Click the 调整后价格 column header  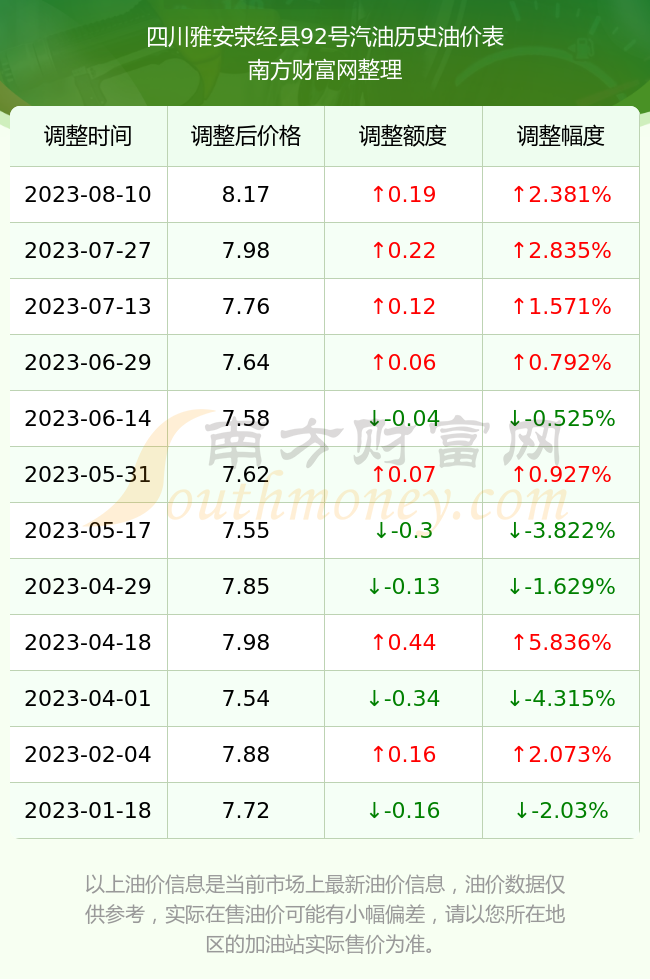pyautogui.click(x=246, y=136)
